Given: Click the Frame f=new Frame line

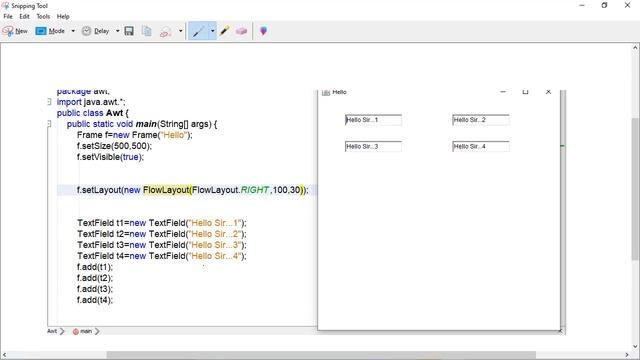Looking at the screenshot, I should pyautogui.click(x=134, y=135).
